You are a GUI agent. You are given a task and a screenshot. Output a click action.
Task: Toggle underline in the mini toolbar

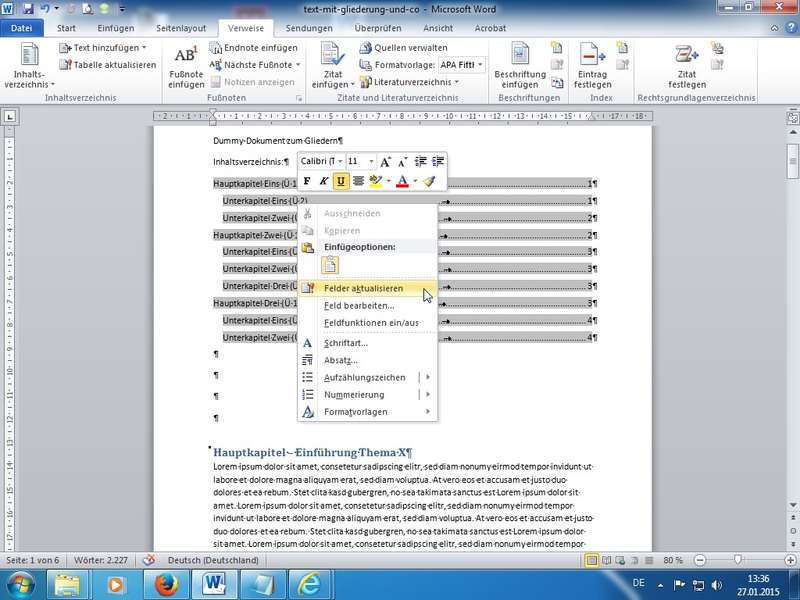click(341, 181)
